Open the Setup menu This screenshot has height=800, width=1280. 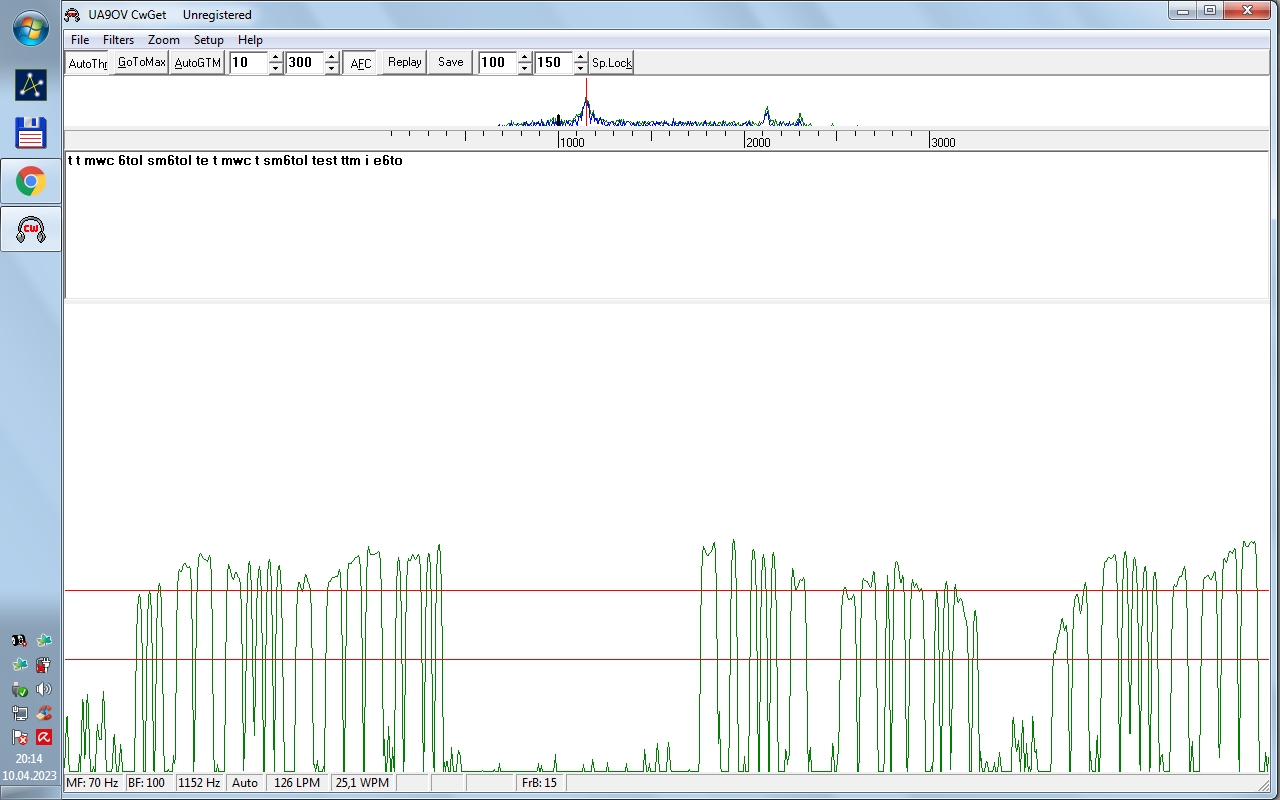(x=208, y=40)
